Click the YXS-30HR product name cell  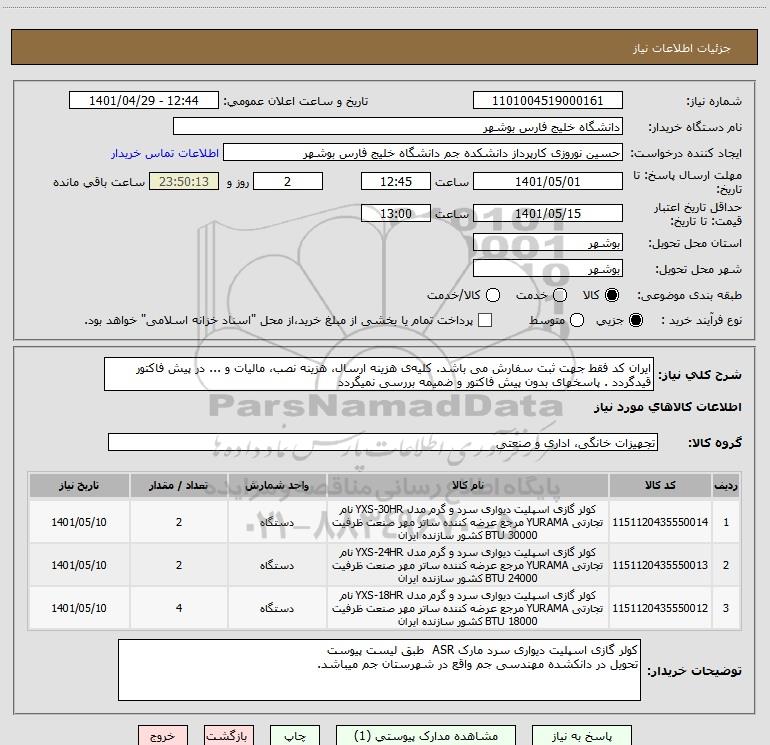tap(468, 522)
